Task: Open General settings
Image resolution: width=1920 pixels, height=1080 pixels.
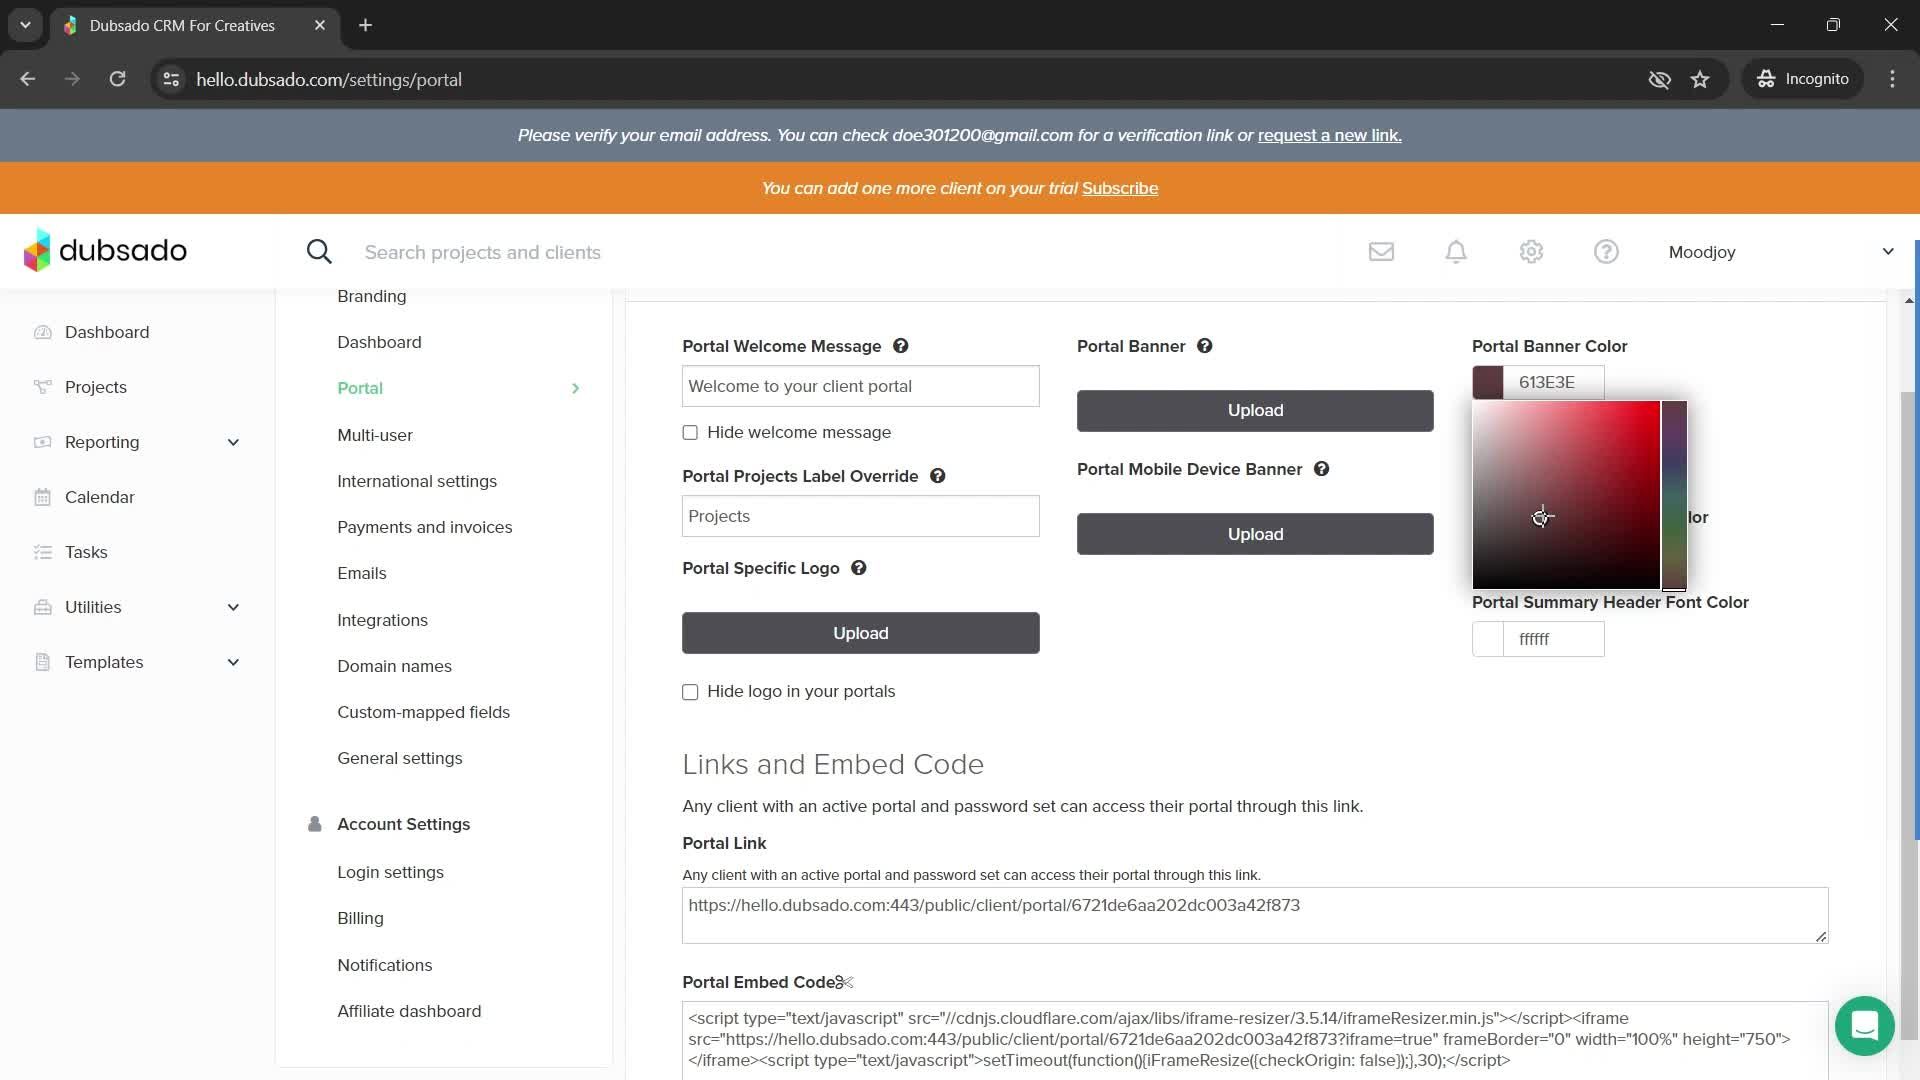Action: pos(399,758)
